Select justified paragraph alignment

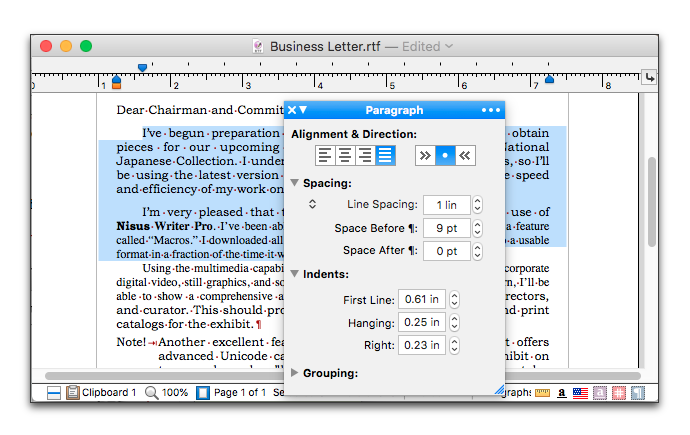[x=385, y=155]
